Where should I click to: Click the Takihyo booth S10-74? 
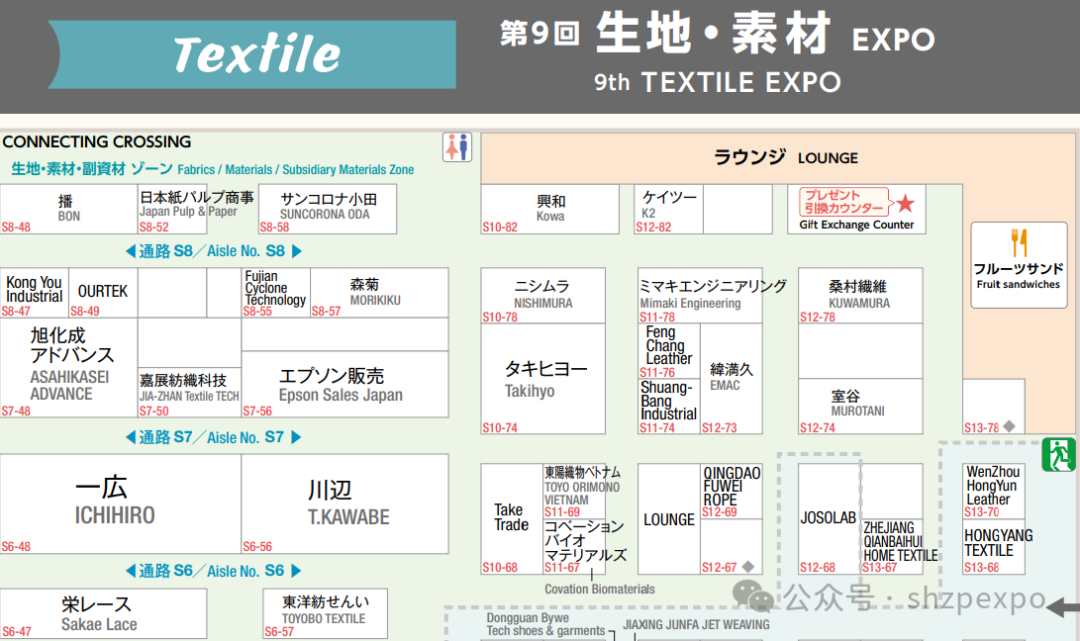tap(543, 379)
